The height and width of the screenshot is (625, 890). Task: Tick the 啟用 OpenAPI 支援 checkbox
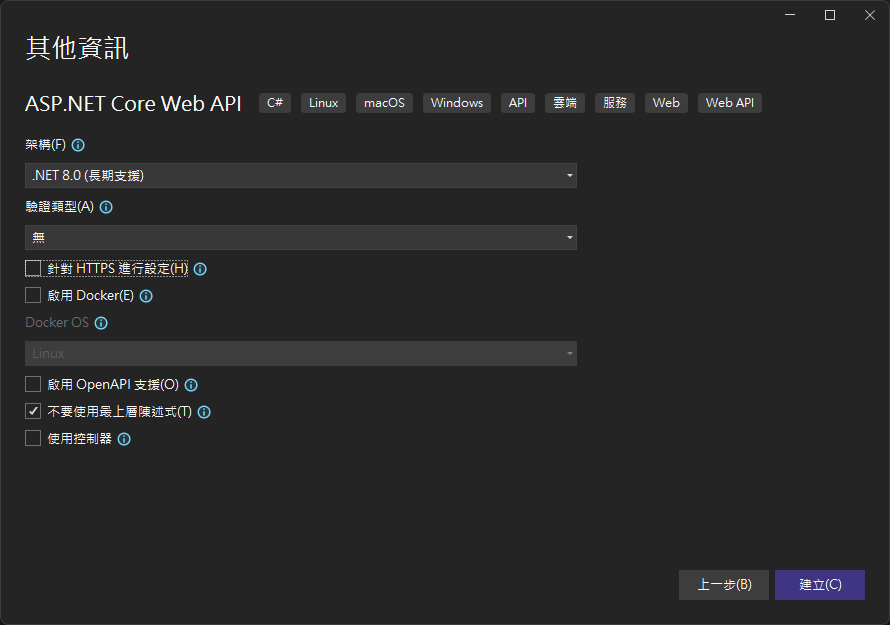(x=33, y=384)
